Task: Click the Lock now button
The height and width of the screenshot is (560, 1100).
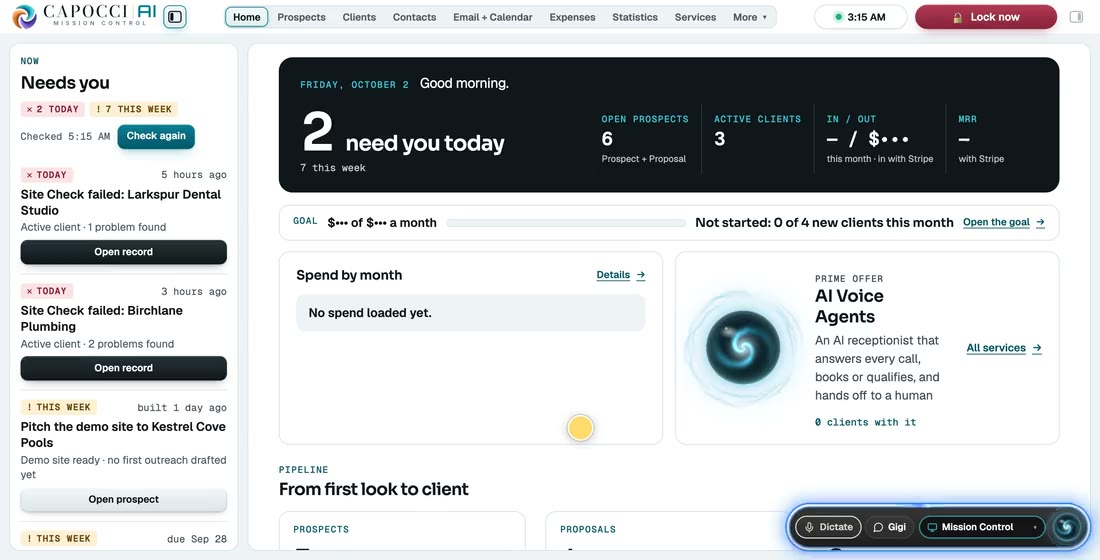Action: pos(986,17)
